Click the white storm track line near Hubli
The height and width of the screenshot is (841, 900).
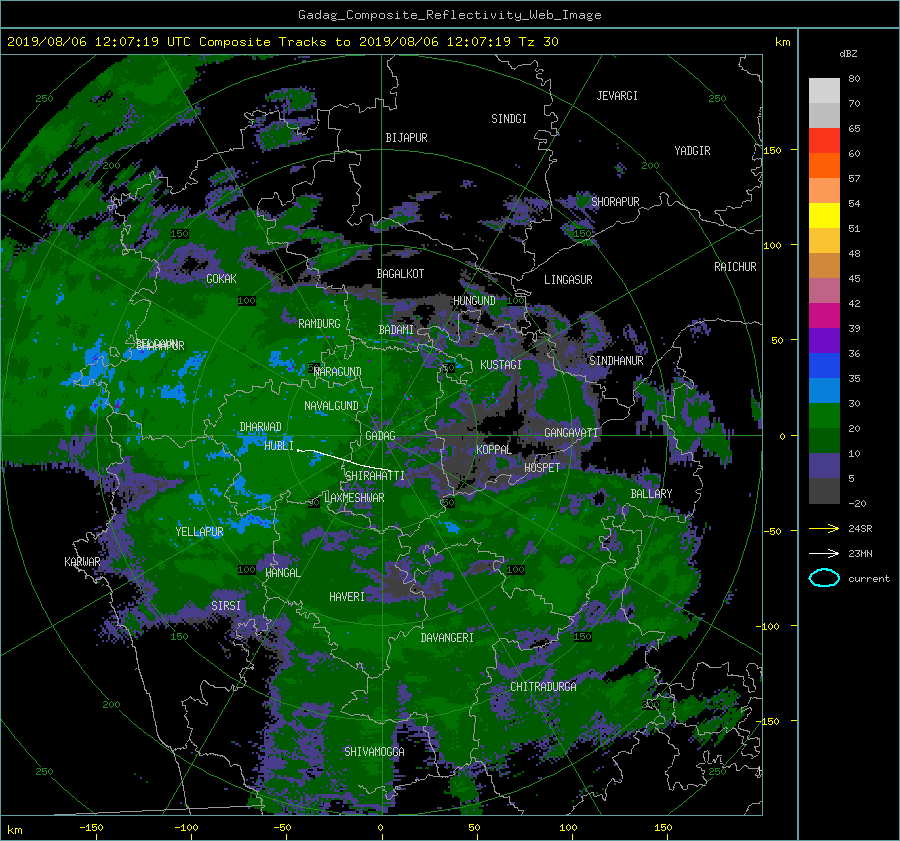click(x=343, y=459)
